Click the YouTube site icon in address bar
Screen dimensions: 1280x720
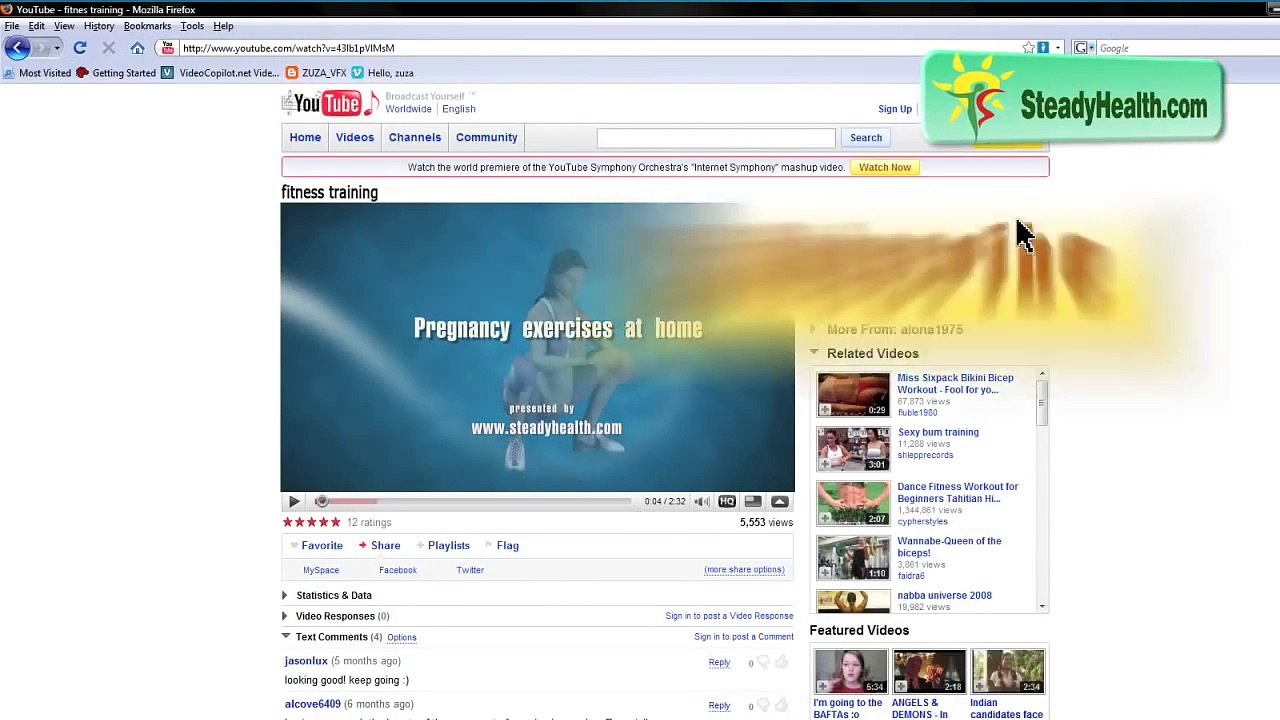(167, 48)
